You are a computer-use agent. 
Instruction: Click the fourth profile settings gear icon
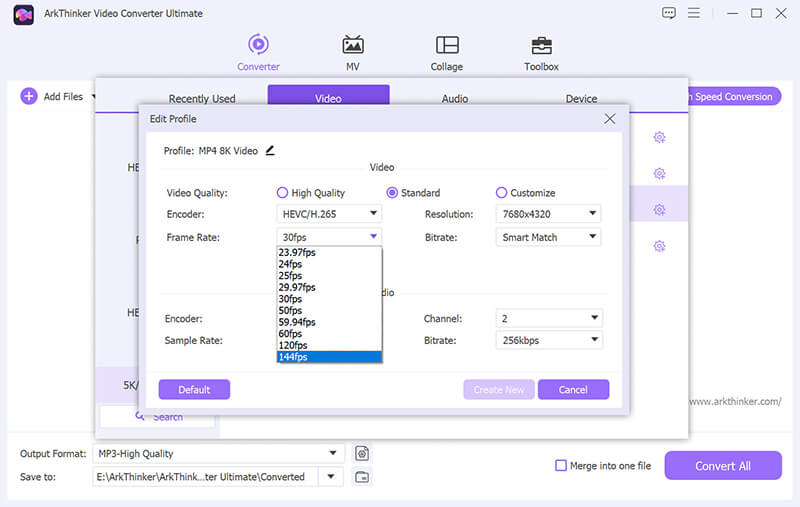[x=659, y=246]
